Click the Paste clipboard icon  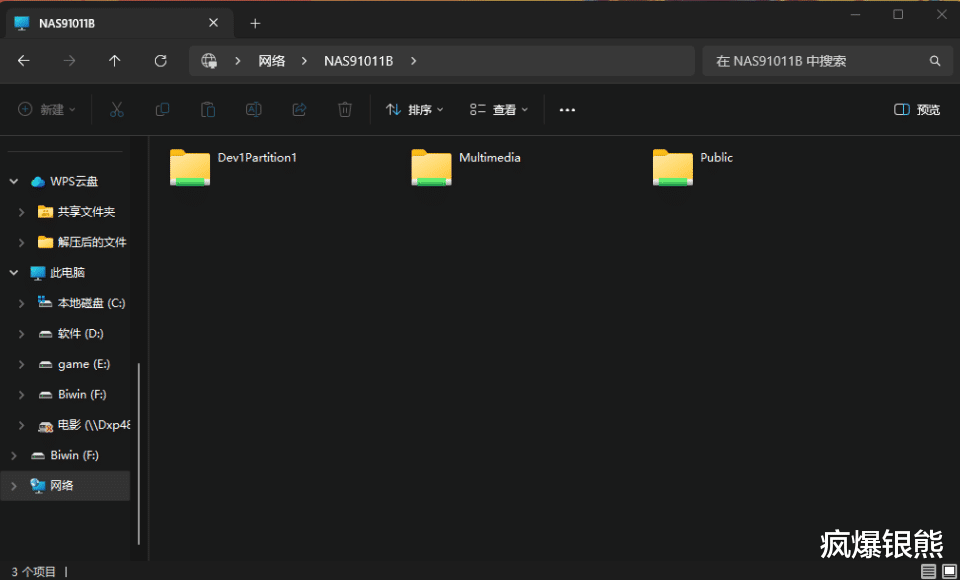click(x=208, y=110)
